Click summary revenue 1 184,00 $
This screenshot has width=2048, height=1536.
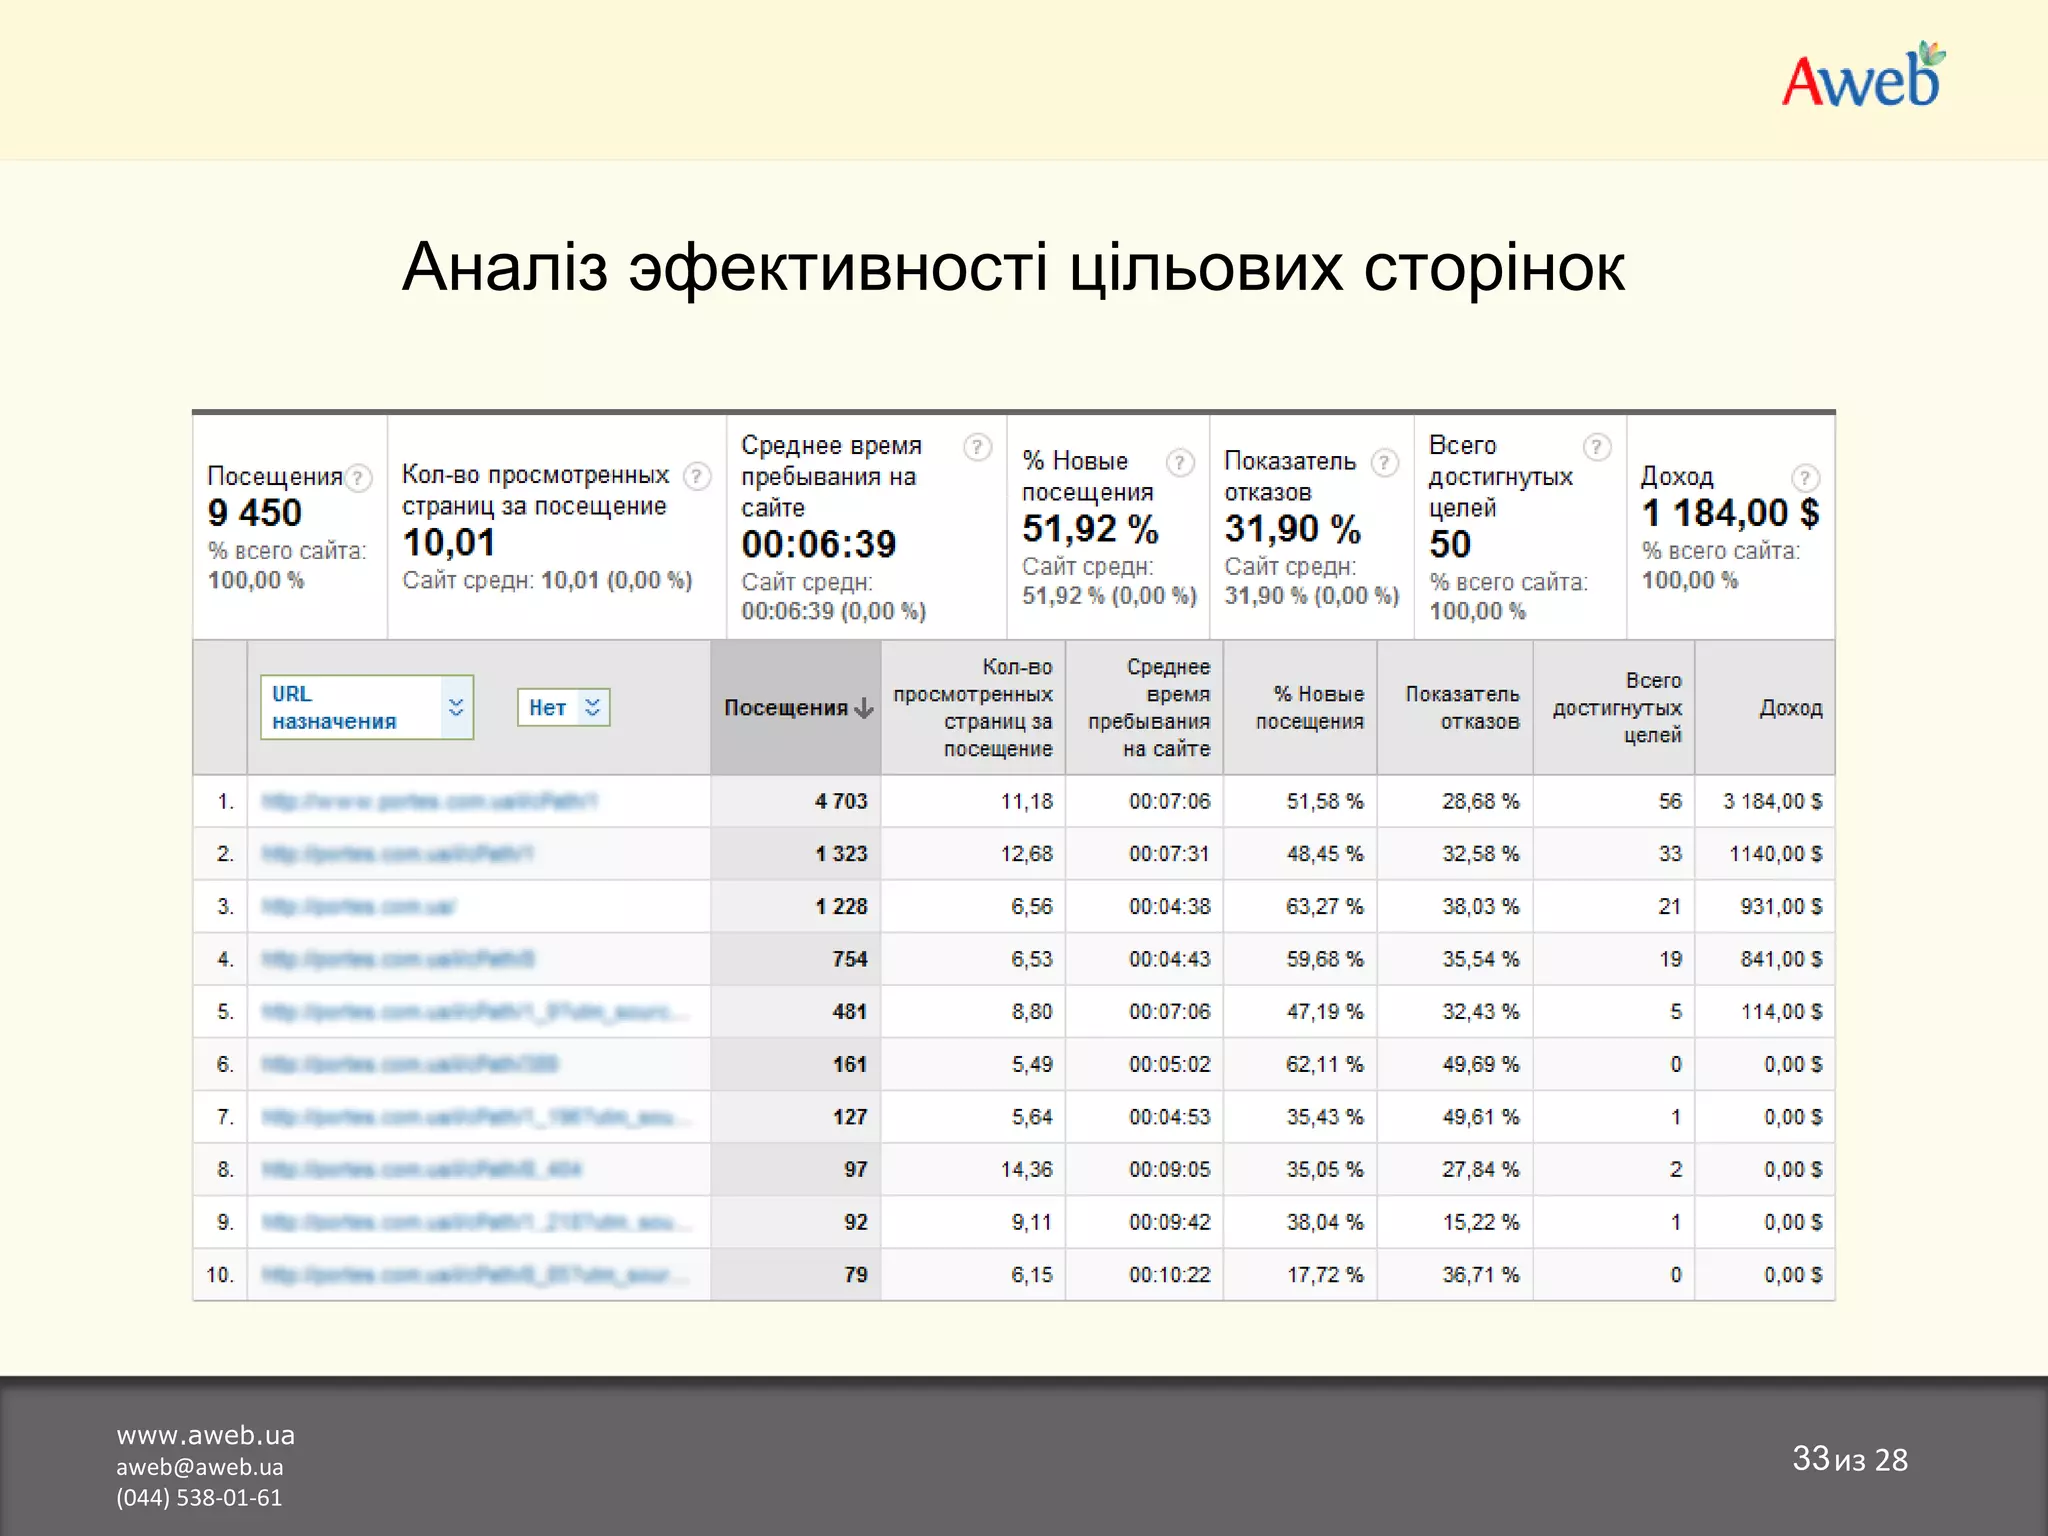pos(1730,513)
